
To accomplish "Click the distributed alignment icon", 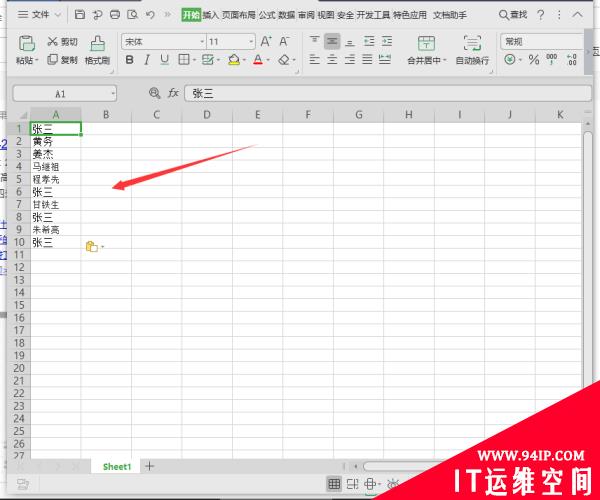I will point(385,60).
